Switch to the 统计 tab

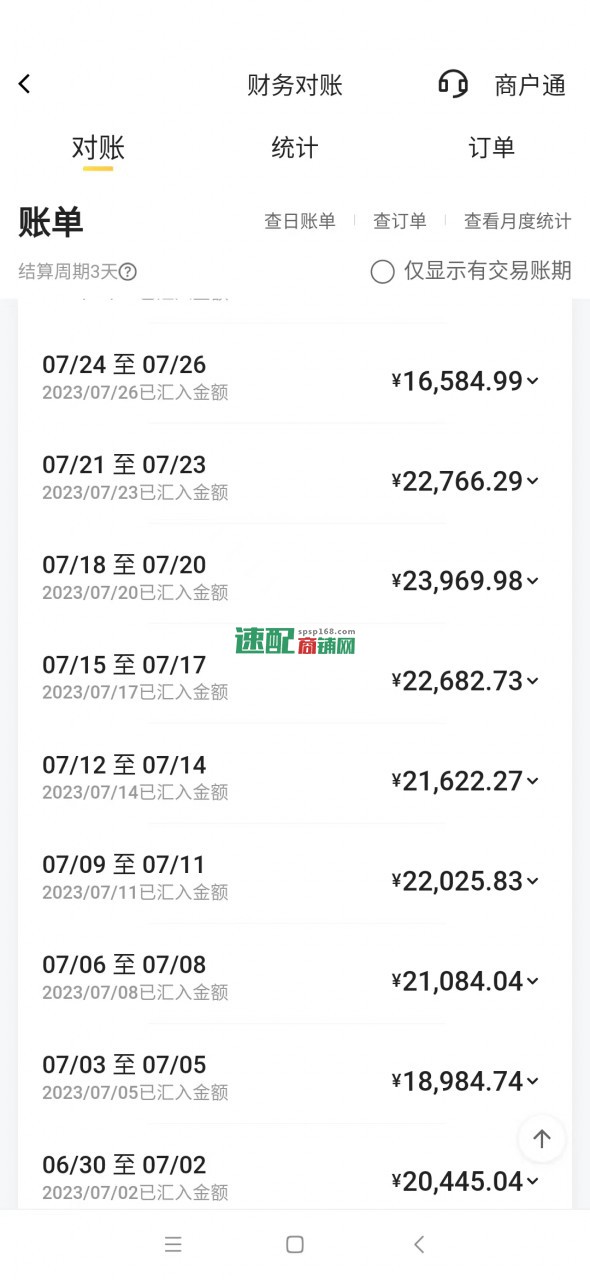click(295, 148)
